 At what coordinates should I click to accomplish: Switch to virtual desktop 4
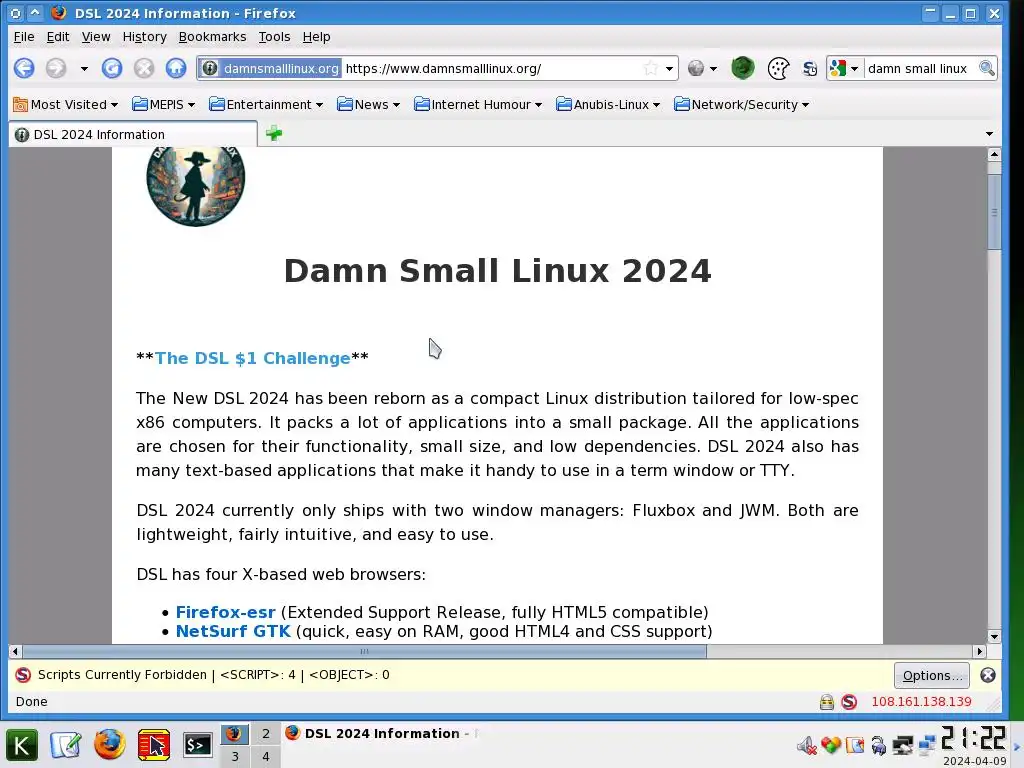[266, 756]
